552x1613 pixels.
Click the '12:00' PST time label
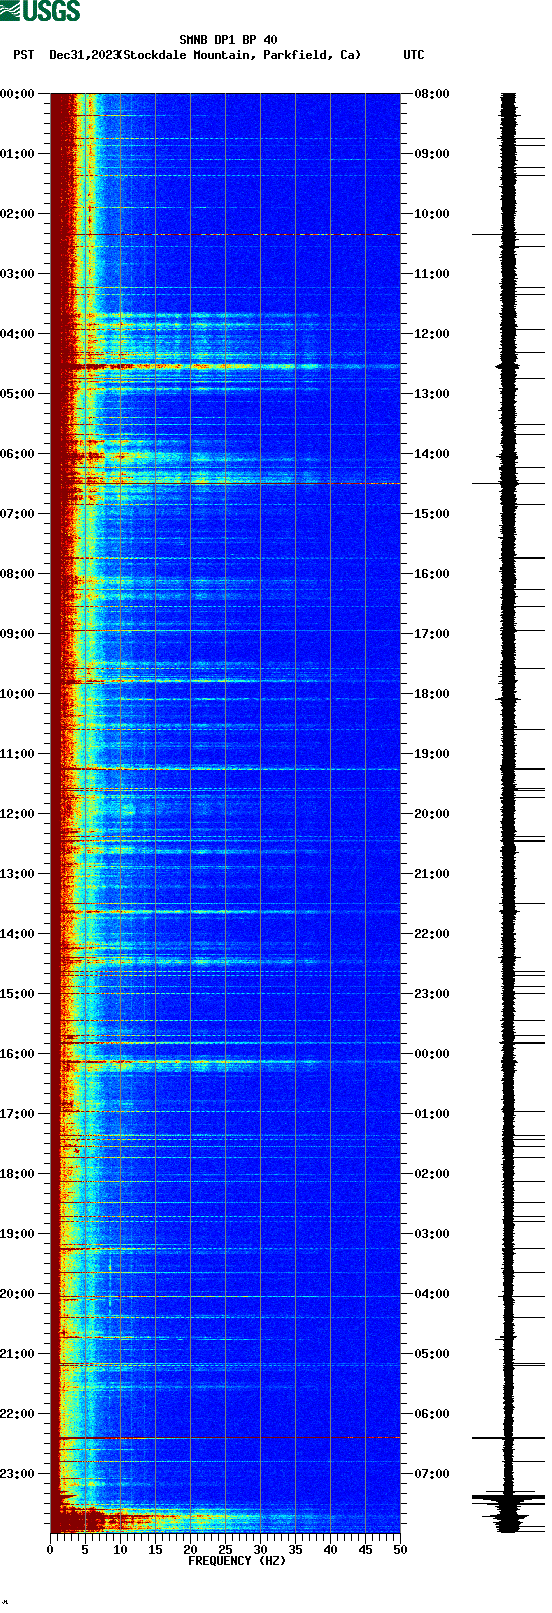point(17,814)
